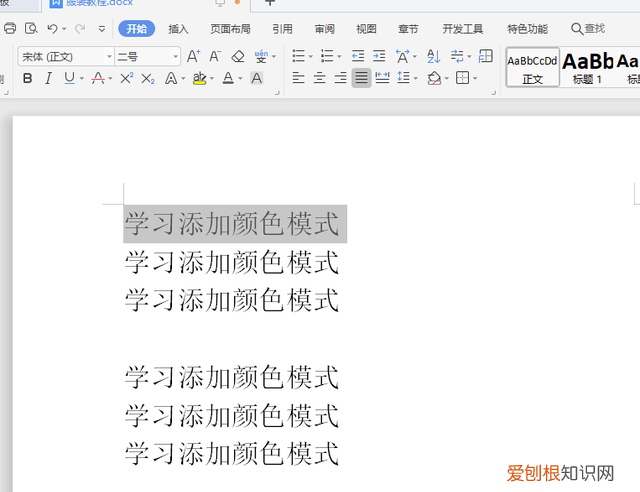Click the borders icon
The width and height of the screenshot is (640, 492).
click(x=462, y=78)
